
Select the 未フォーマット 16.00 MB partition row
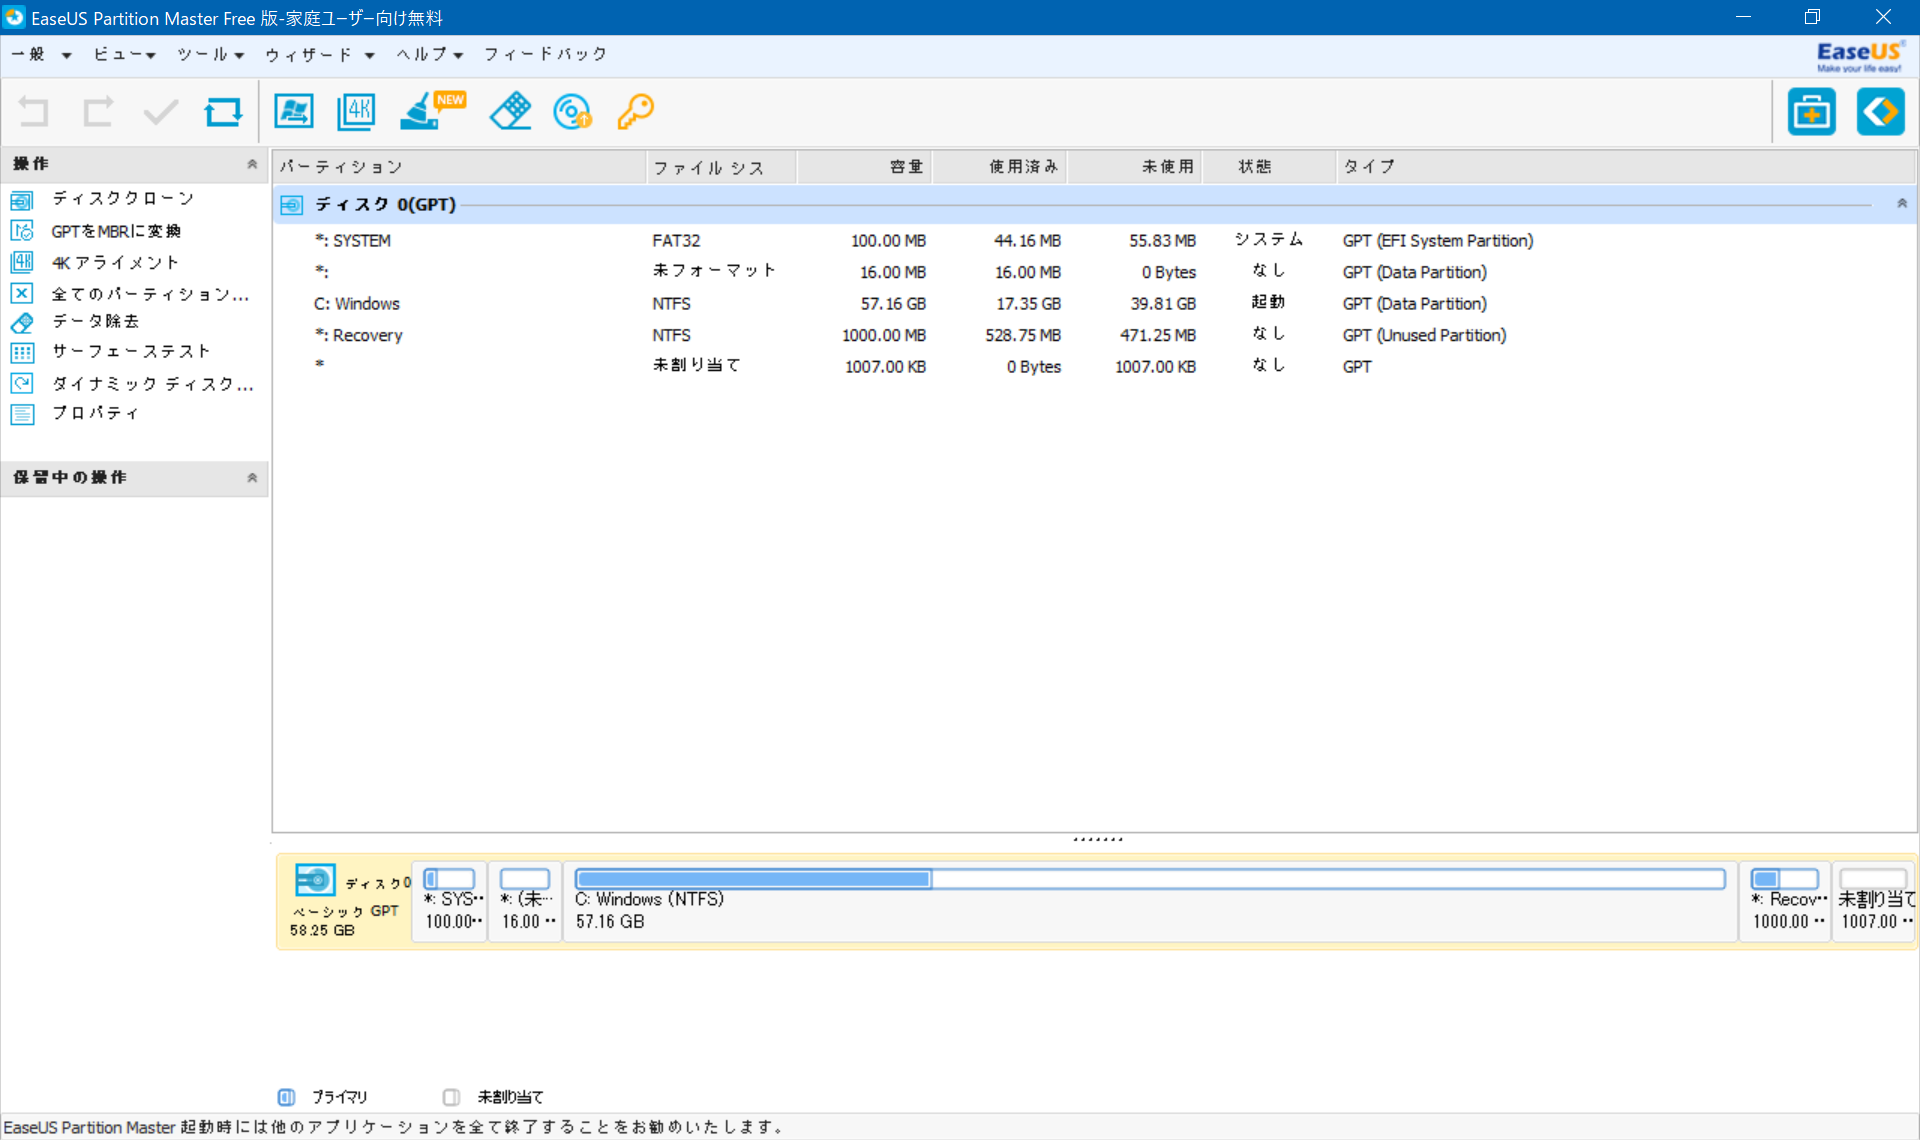[x=1094, y=272]
